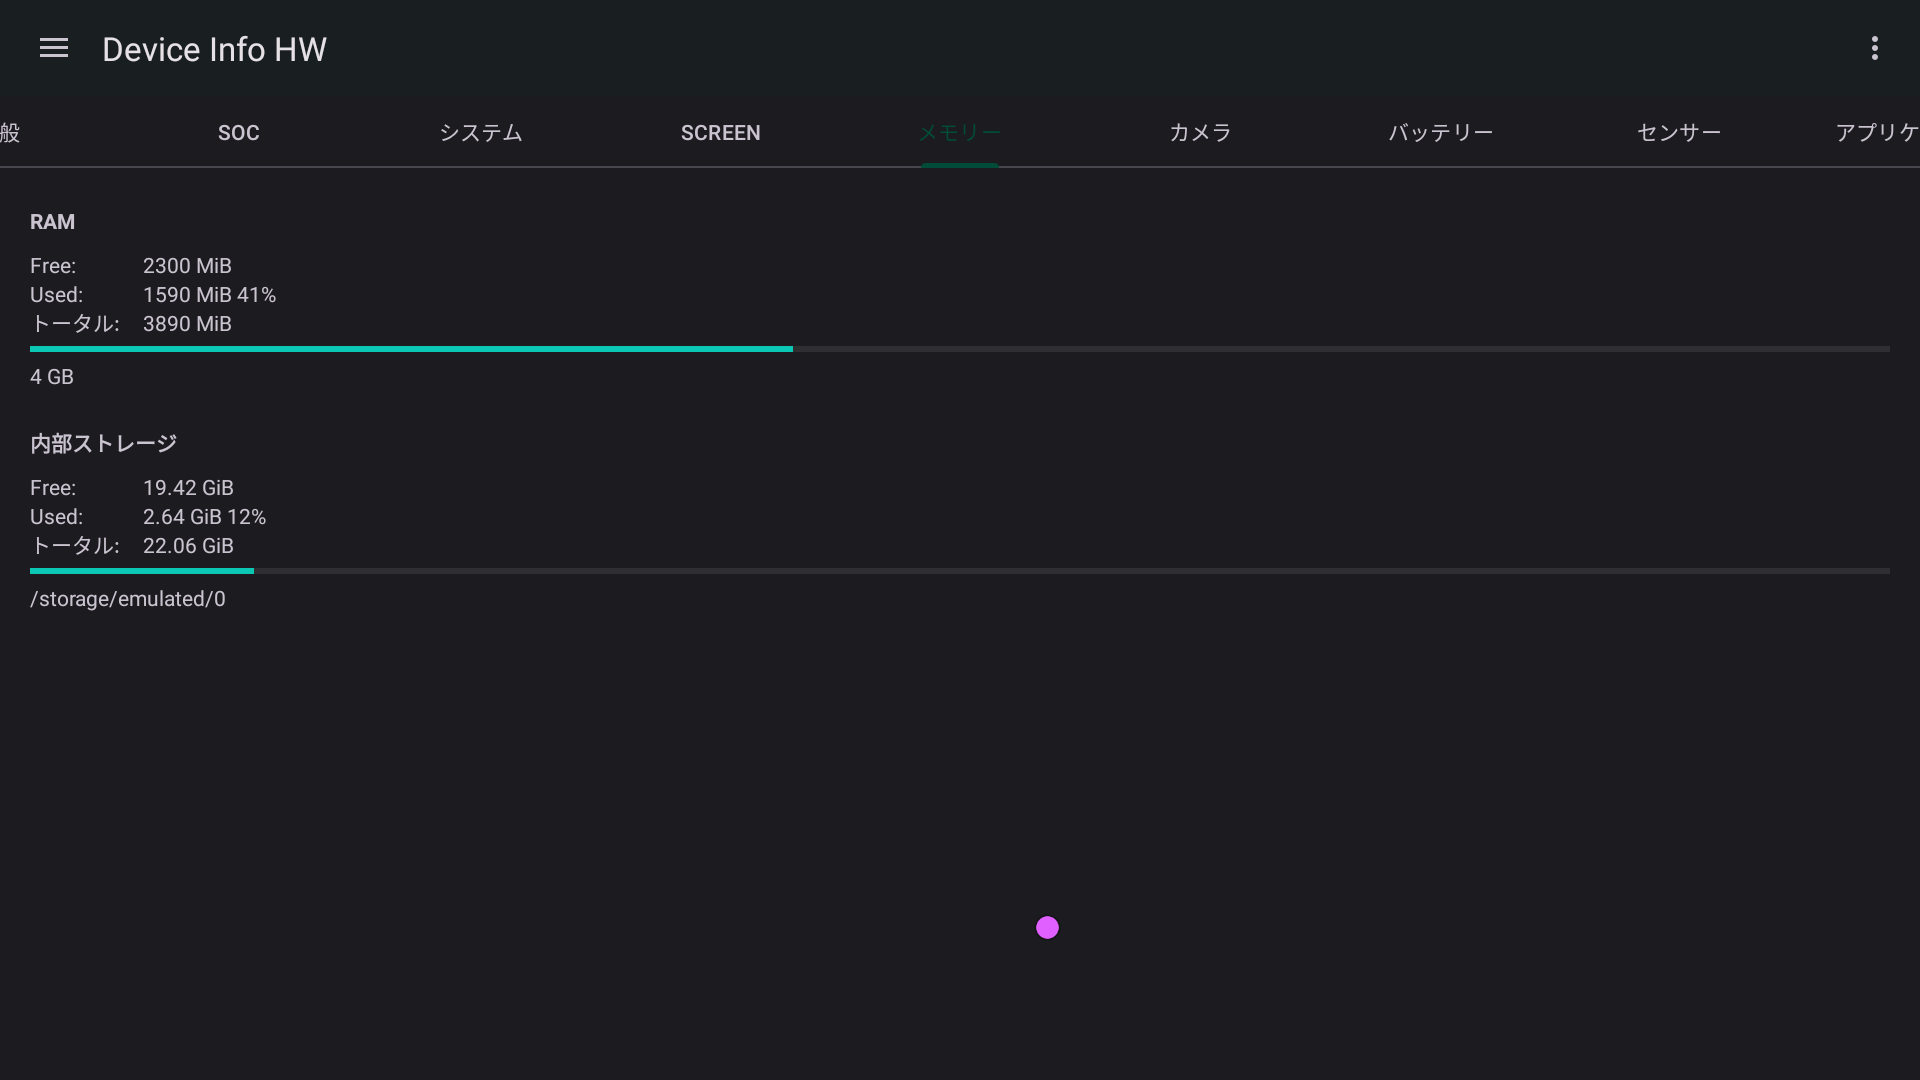This screenshot has width=1920, height=1080.
Task: Select the メモリー tab
Action: tap(959, 133)
